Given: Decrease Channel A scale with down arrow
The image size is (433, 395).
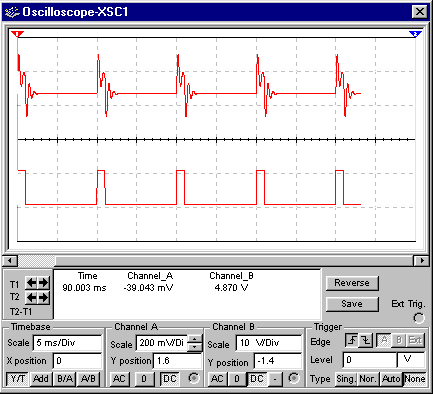Looking at the screenshot, I should (195, 347).
